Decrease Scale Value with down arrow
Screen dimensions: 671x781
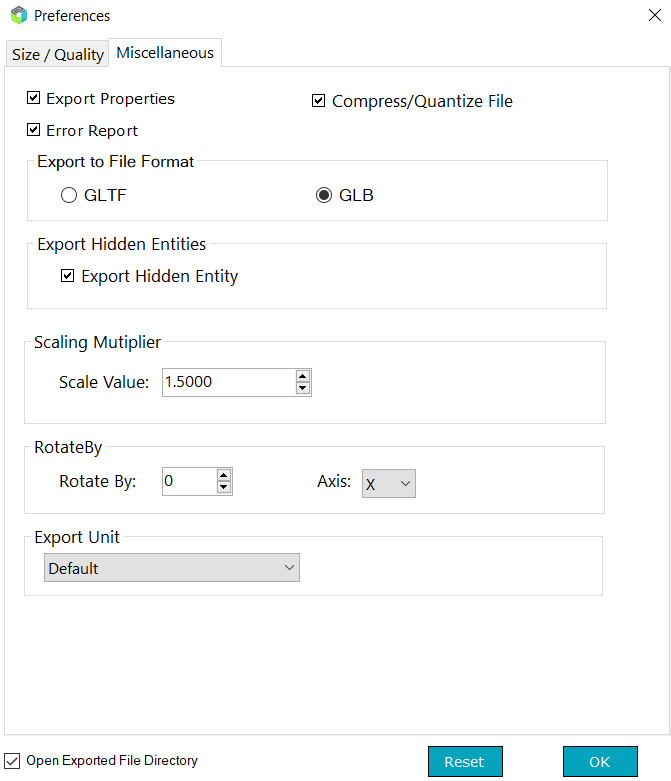point(303,388)
